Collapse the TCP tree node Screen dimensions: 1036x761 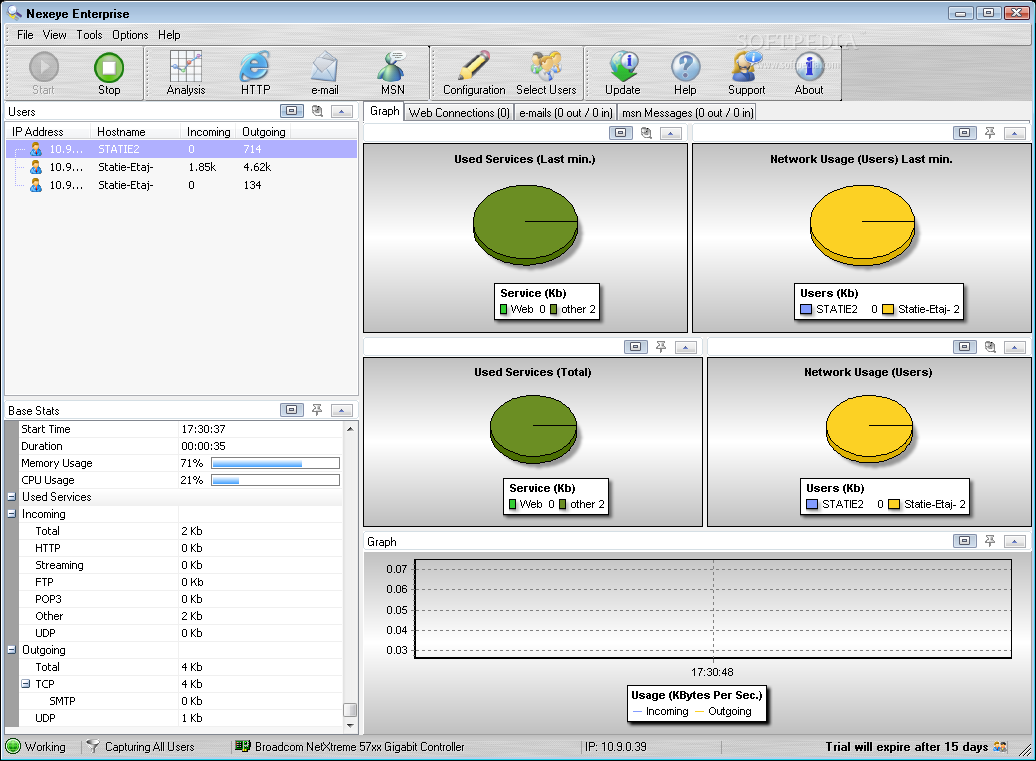[25, 684]
